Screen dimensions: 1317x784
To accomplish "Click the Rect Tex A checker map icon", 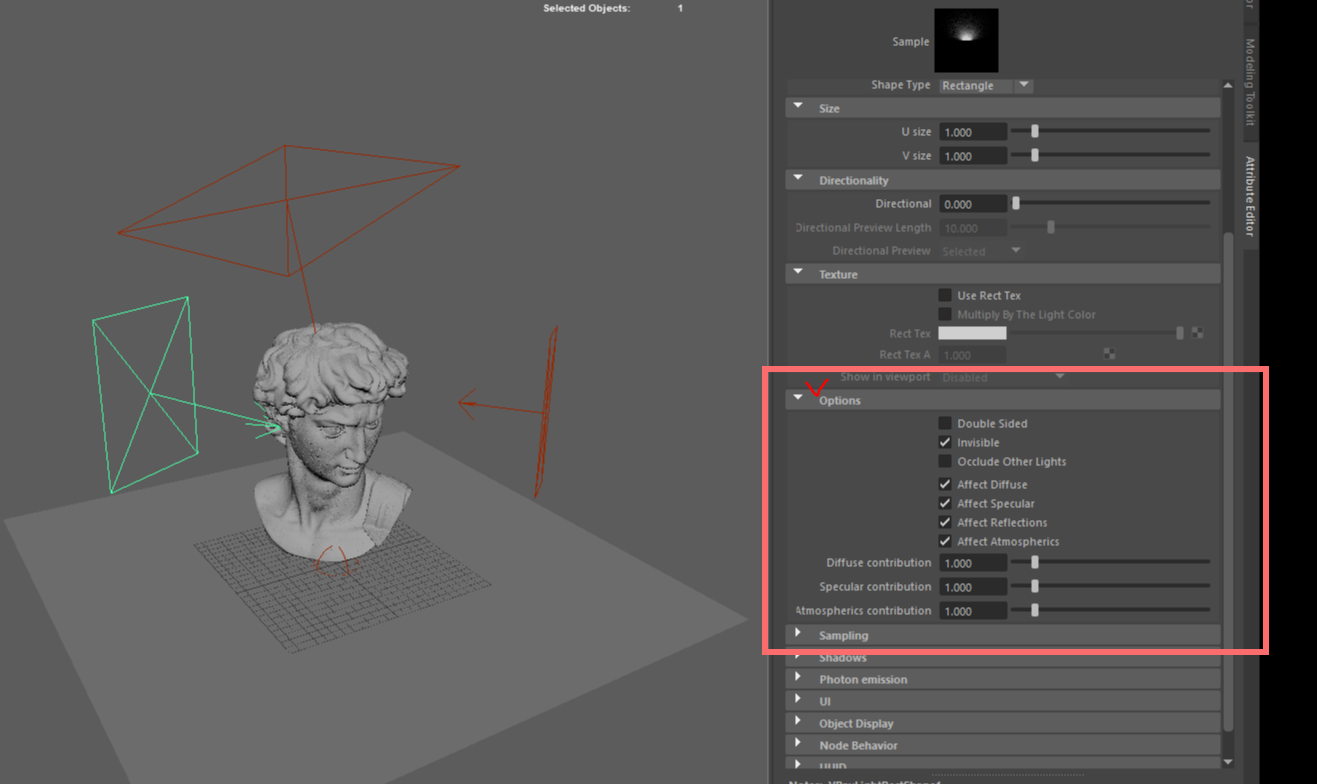I will tap(1109, 354).
